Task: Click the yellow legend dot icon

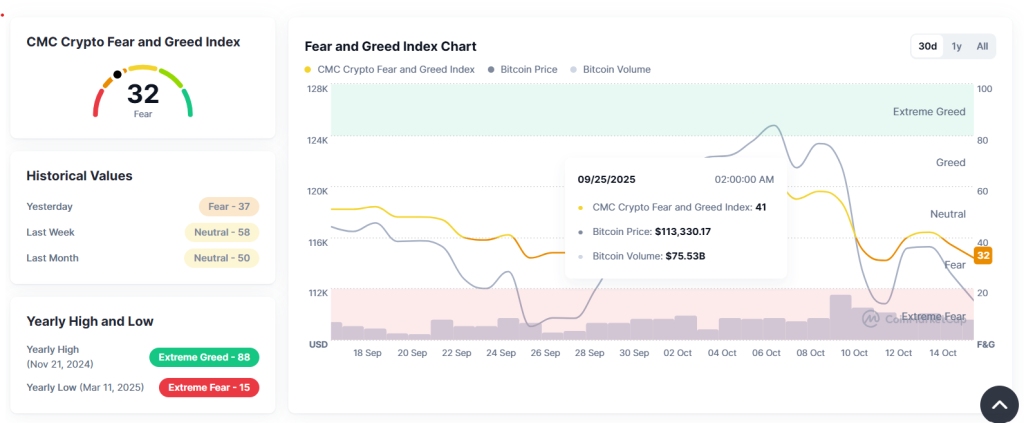Action: pos(307,70)
